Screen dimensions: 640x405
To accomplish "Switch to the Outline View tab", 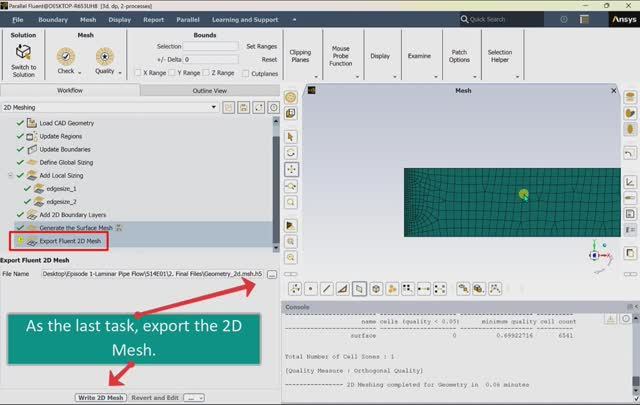I will [x=210, y=91].
